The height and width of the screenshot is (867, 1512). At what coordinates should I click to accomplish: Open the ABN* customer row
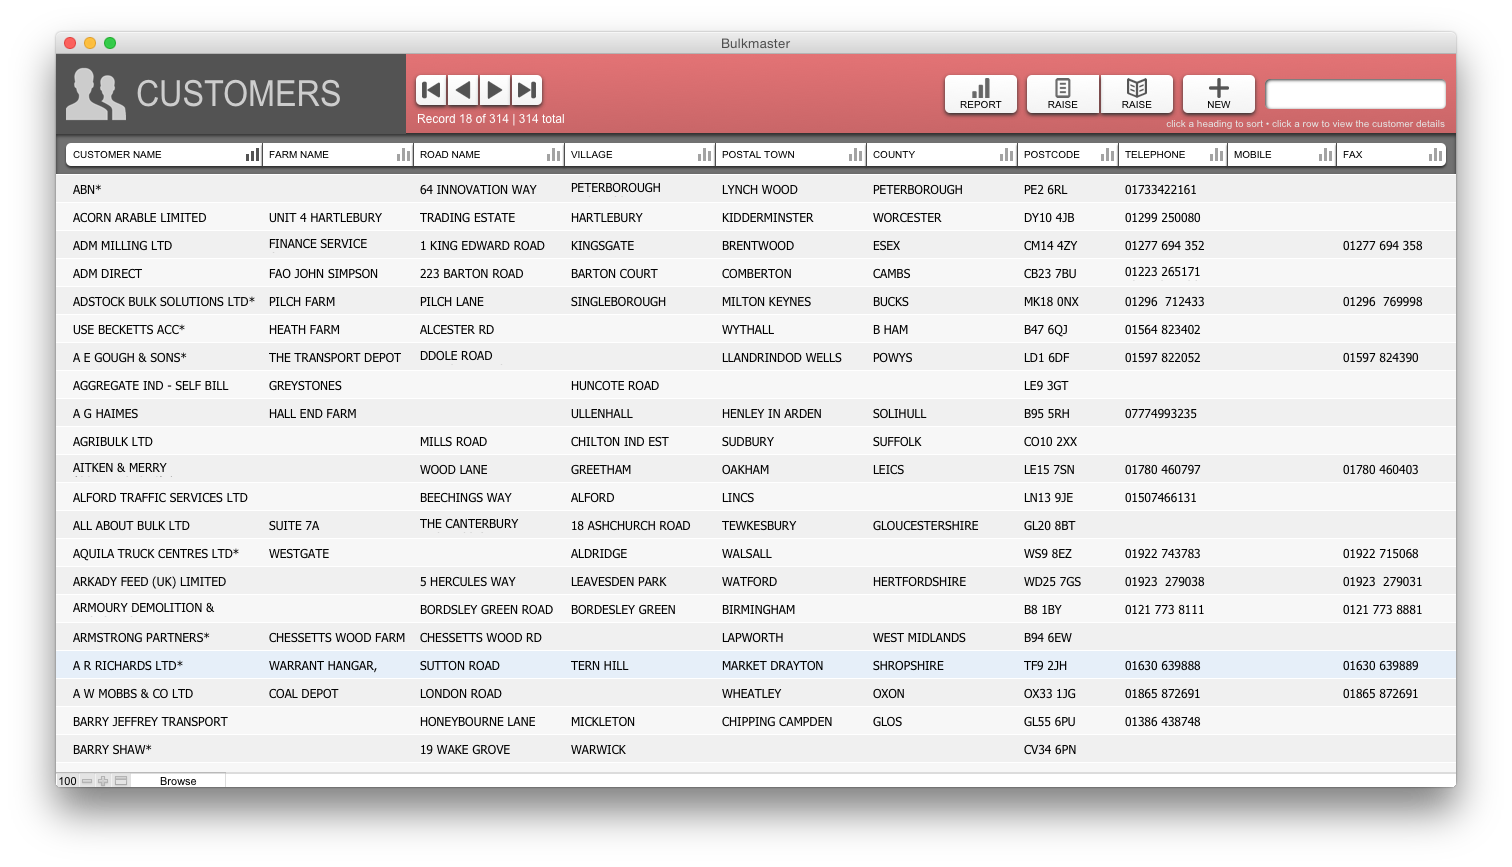[756, 189]
